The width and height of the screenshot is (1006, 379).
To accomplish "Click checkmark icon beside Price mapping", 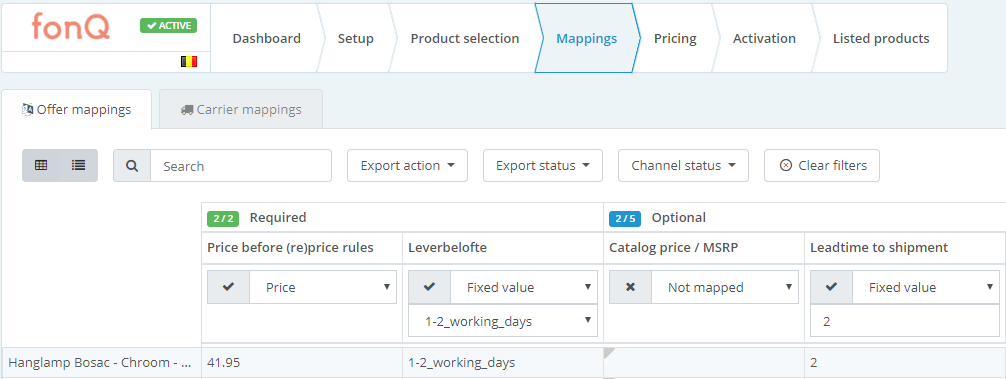I will tap(228, 287).
